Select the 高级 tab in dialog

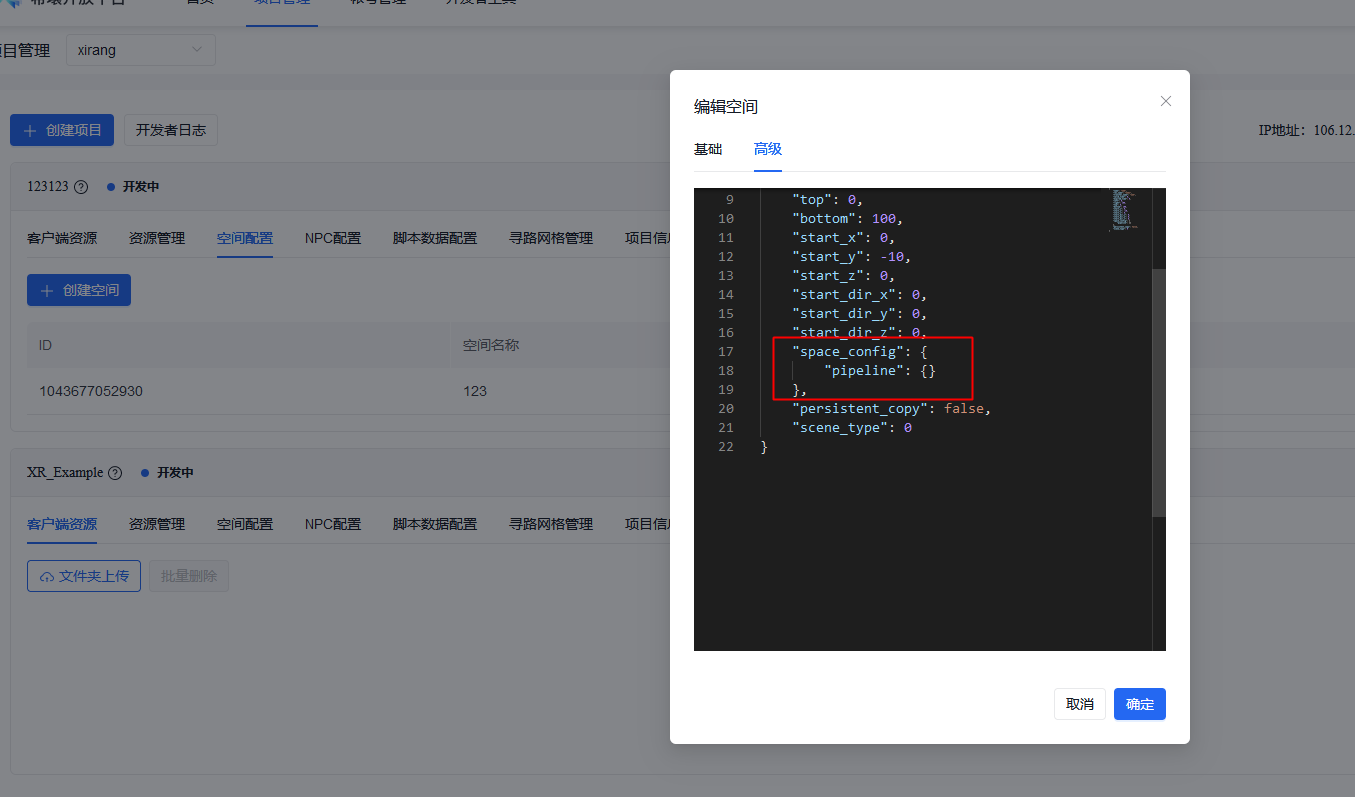[x=768, y=149]
